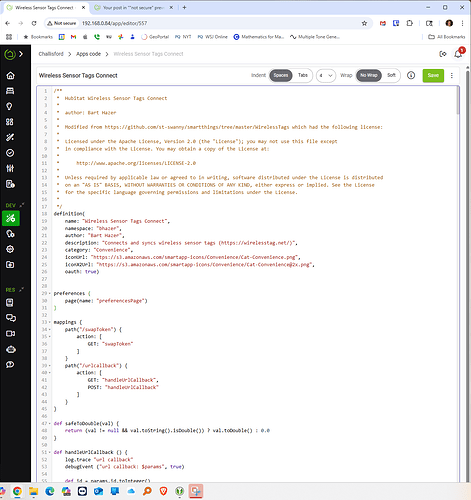Collapse the preferences block at line 29
Screen dimensions: 471x500
50,294
